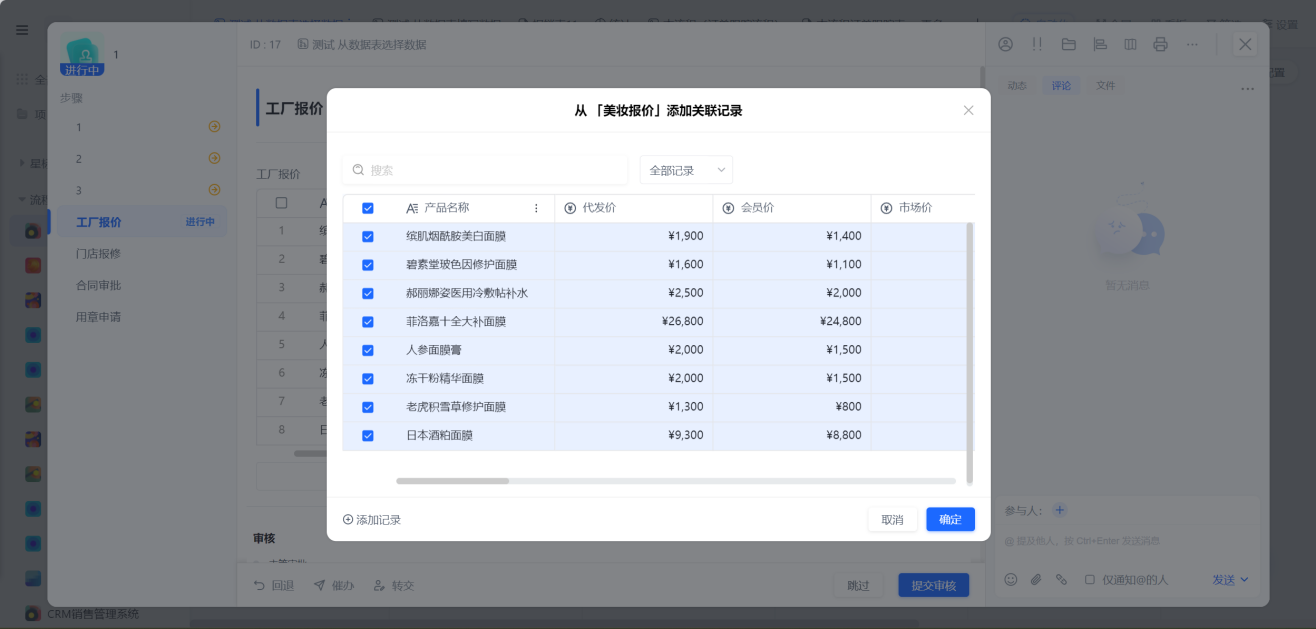Open the folder icon in panel toolbar
1316x629 pixels.
tap(1068, 44)
